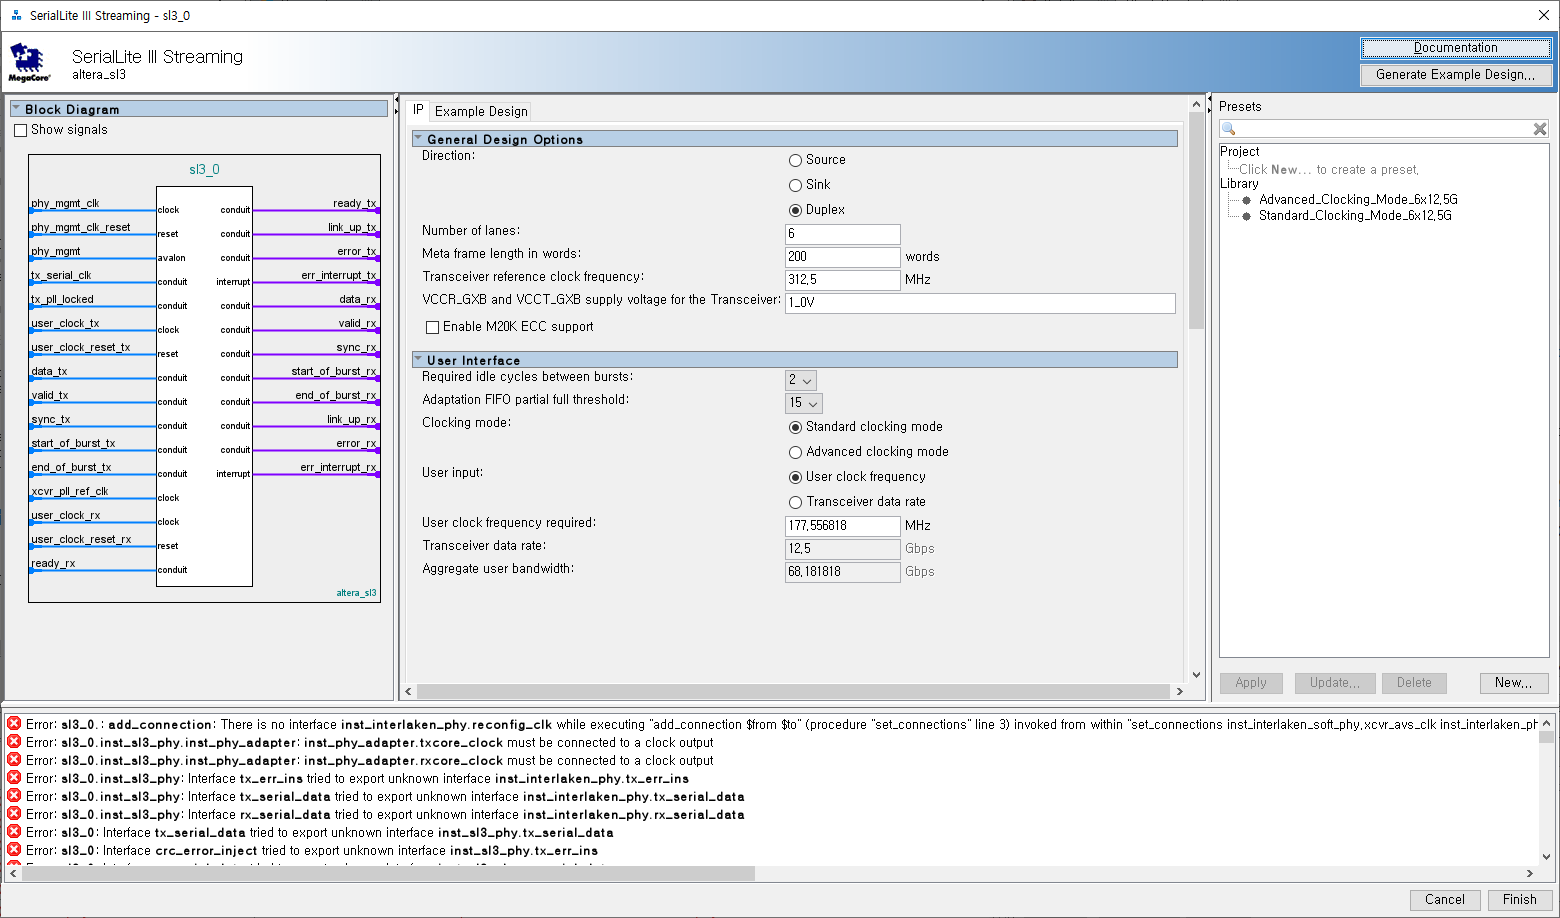This screenshot has width=1560, height=918.
Task: Click the altera_sl3 label in block diagram
Action: click(x=356, y=593)
